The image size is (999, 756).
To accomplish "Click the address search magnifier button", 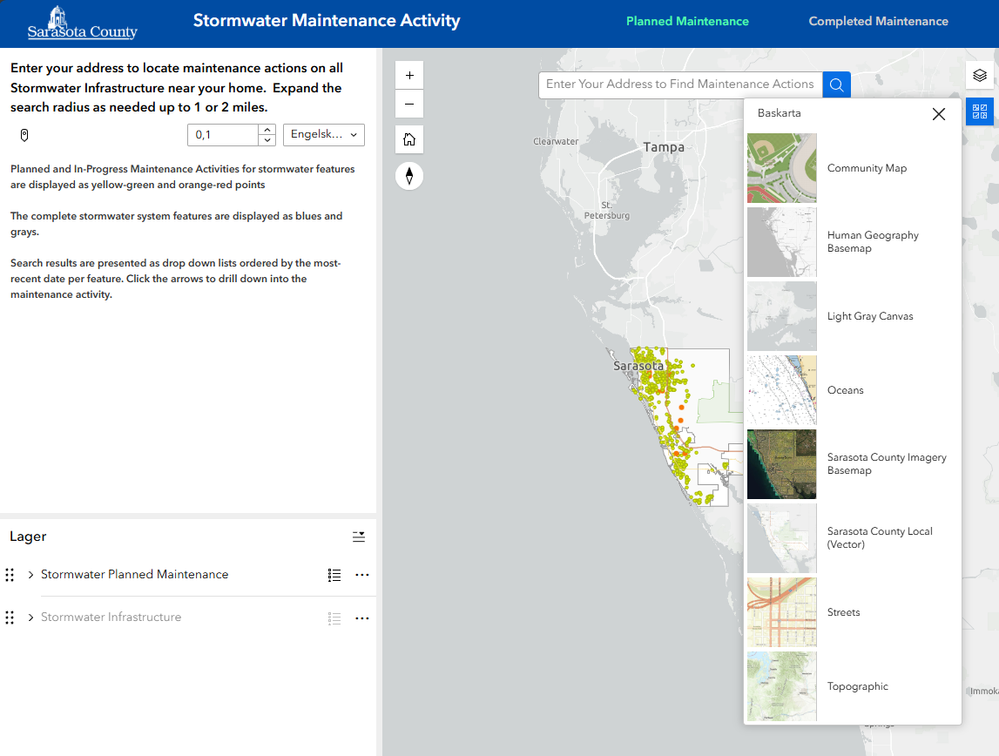I will coord(837,85).
